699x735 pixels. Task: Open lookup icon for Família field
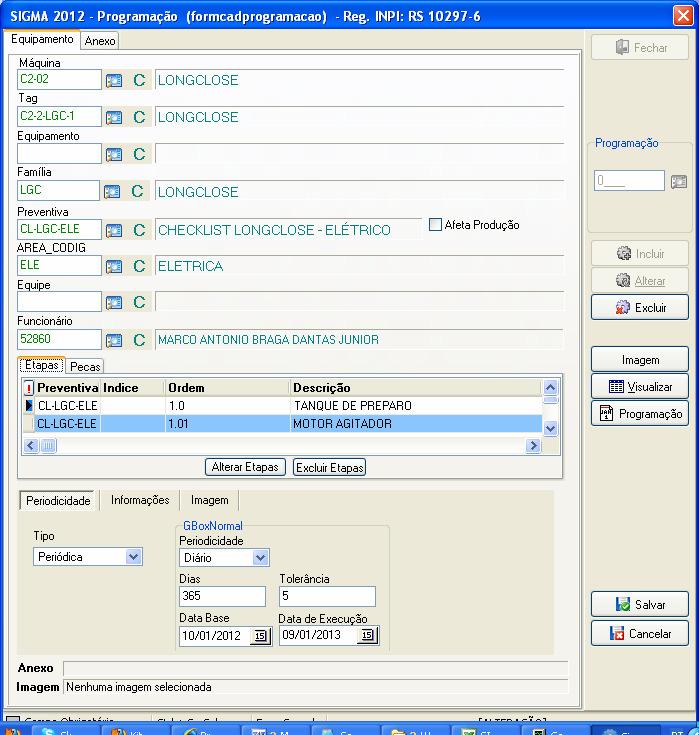pos(112,191)
